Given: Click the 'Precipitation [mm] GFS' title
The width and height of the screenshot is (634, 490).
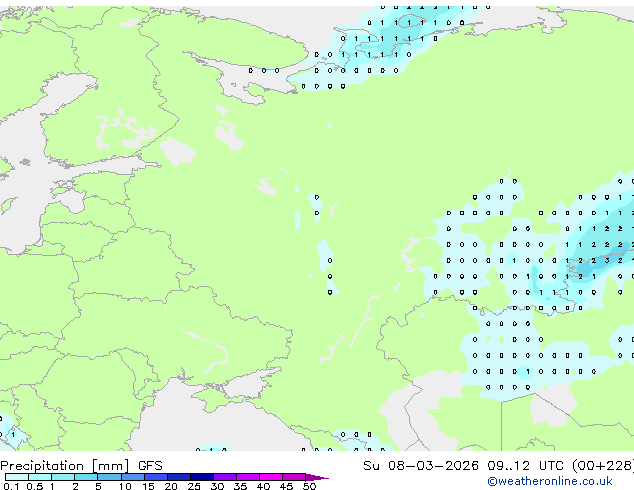Looking at the screenshot, I should [81, 466].
